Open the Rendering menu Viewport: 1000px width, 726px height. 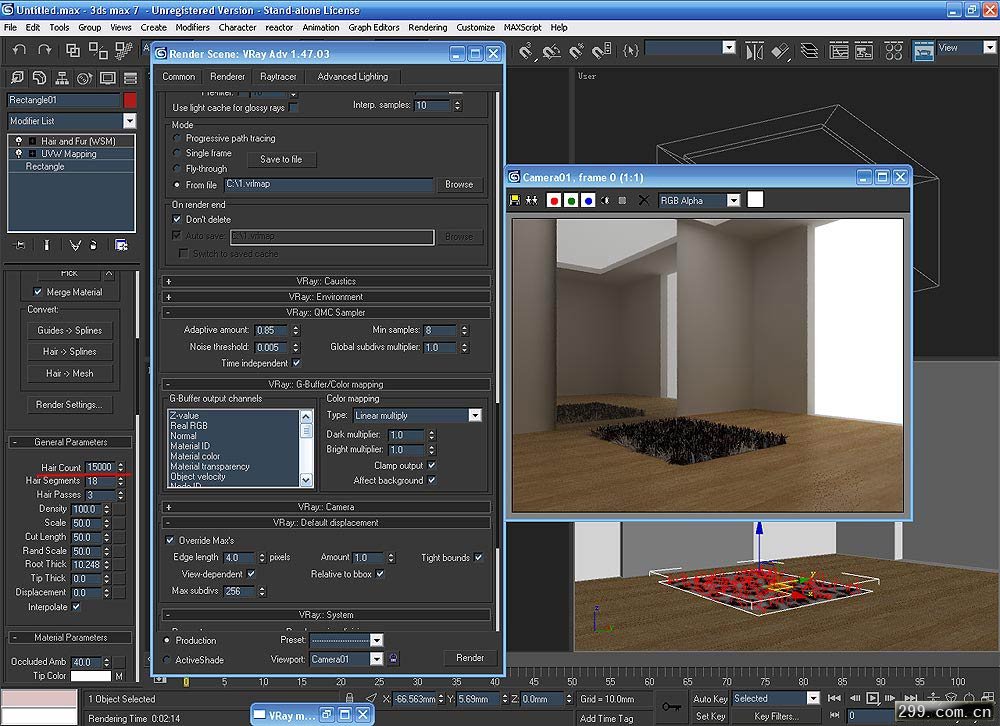[427, 27]
